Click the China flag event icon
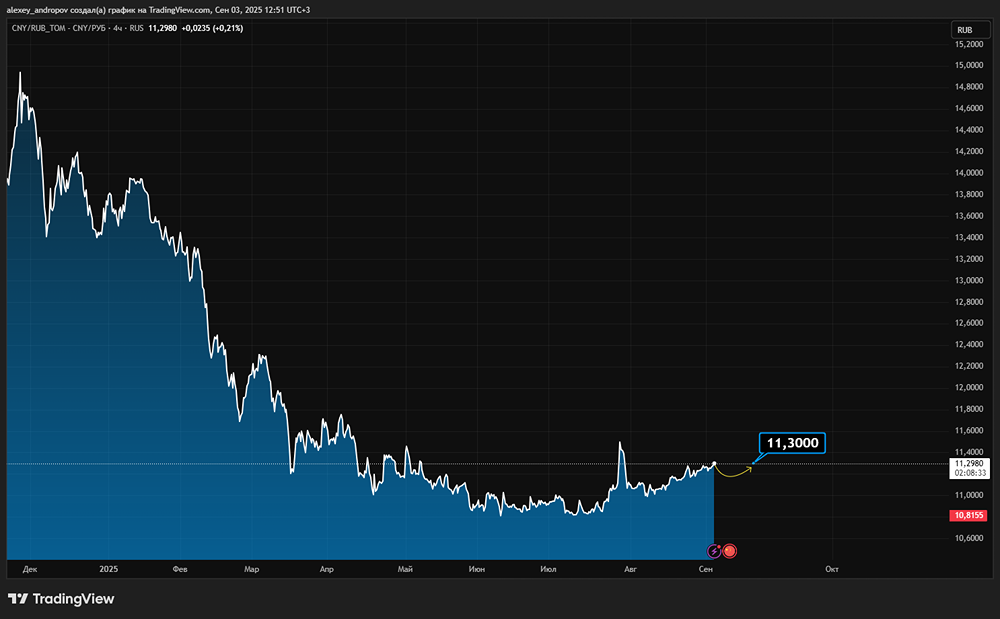The image size is (1000, 619). pos(730,551)
